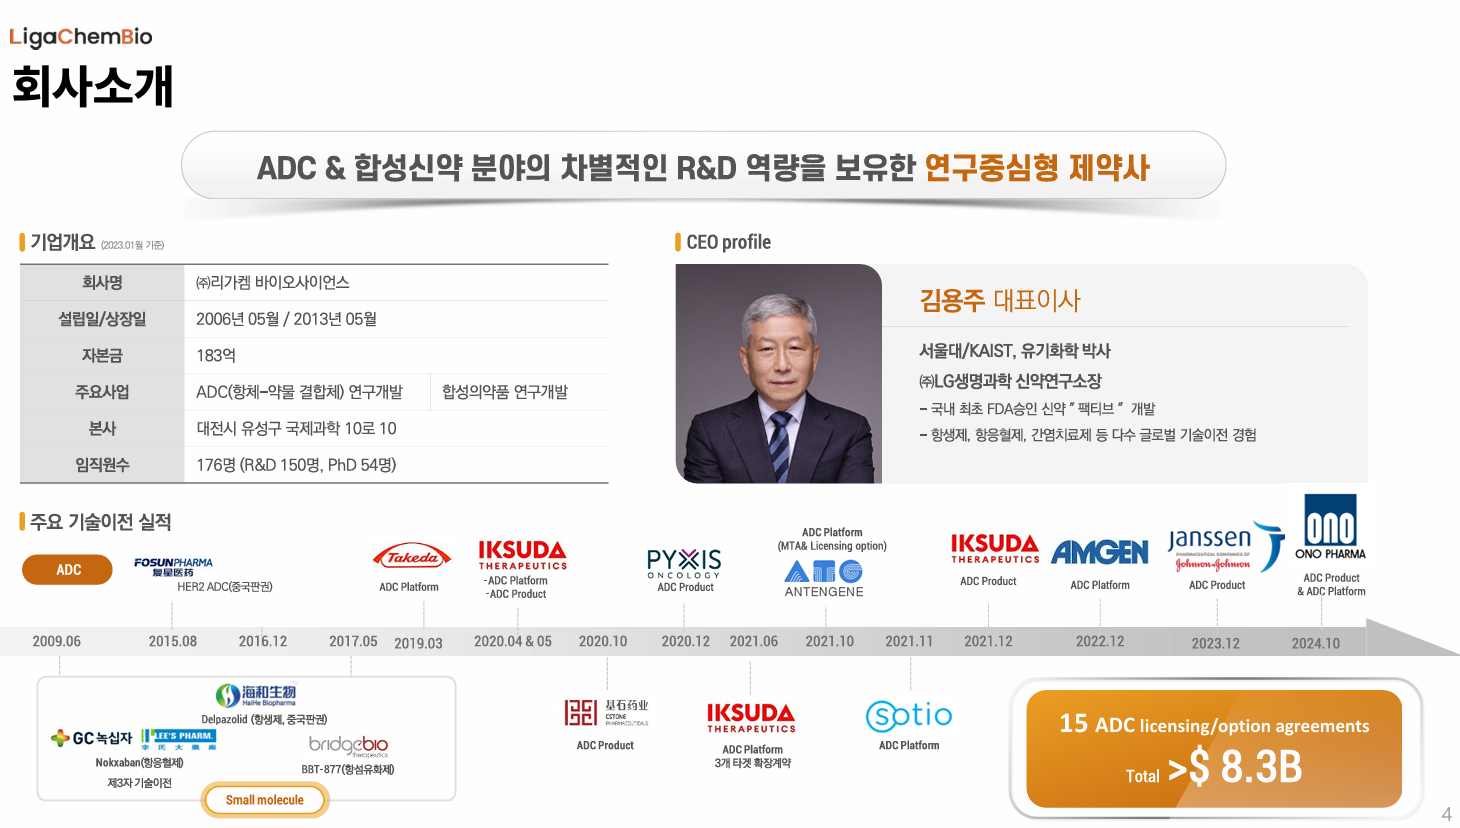The width and height of the screenshot is (1460, 828).
Task: Click the MTA& Licensing option text
Action: click(x=832, y=546)
